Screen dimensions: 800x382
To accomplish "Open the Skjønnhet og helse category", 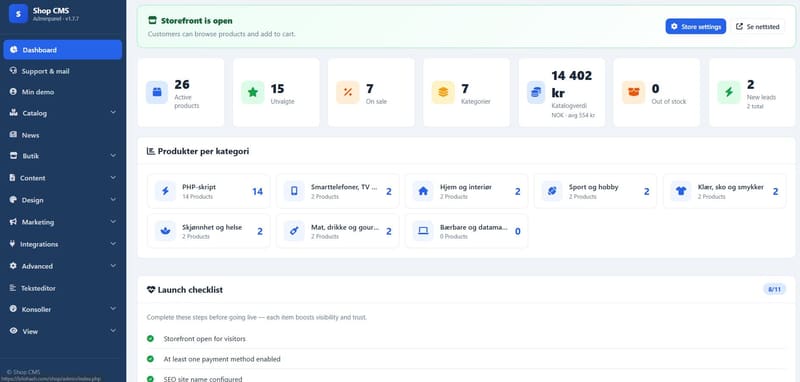I will point(209,231).
